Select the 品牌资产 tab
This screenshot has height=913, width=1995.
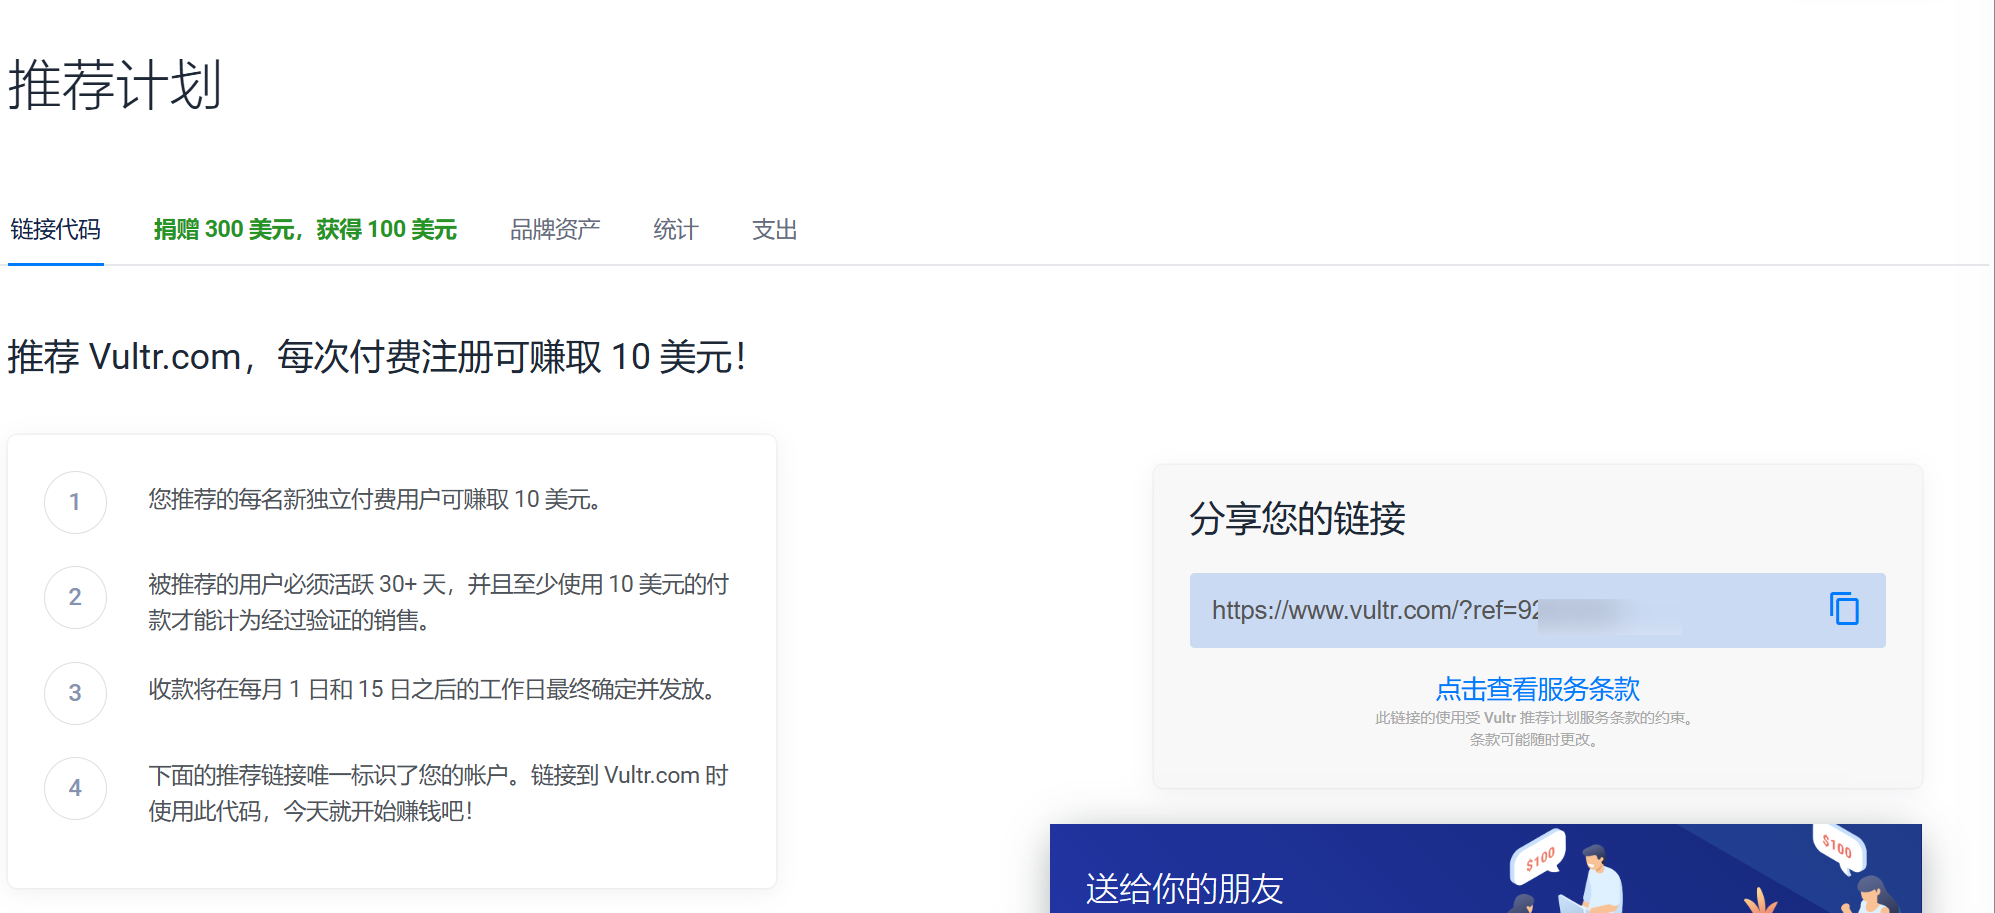555,230
